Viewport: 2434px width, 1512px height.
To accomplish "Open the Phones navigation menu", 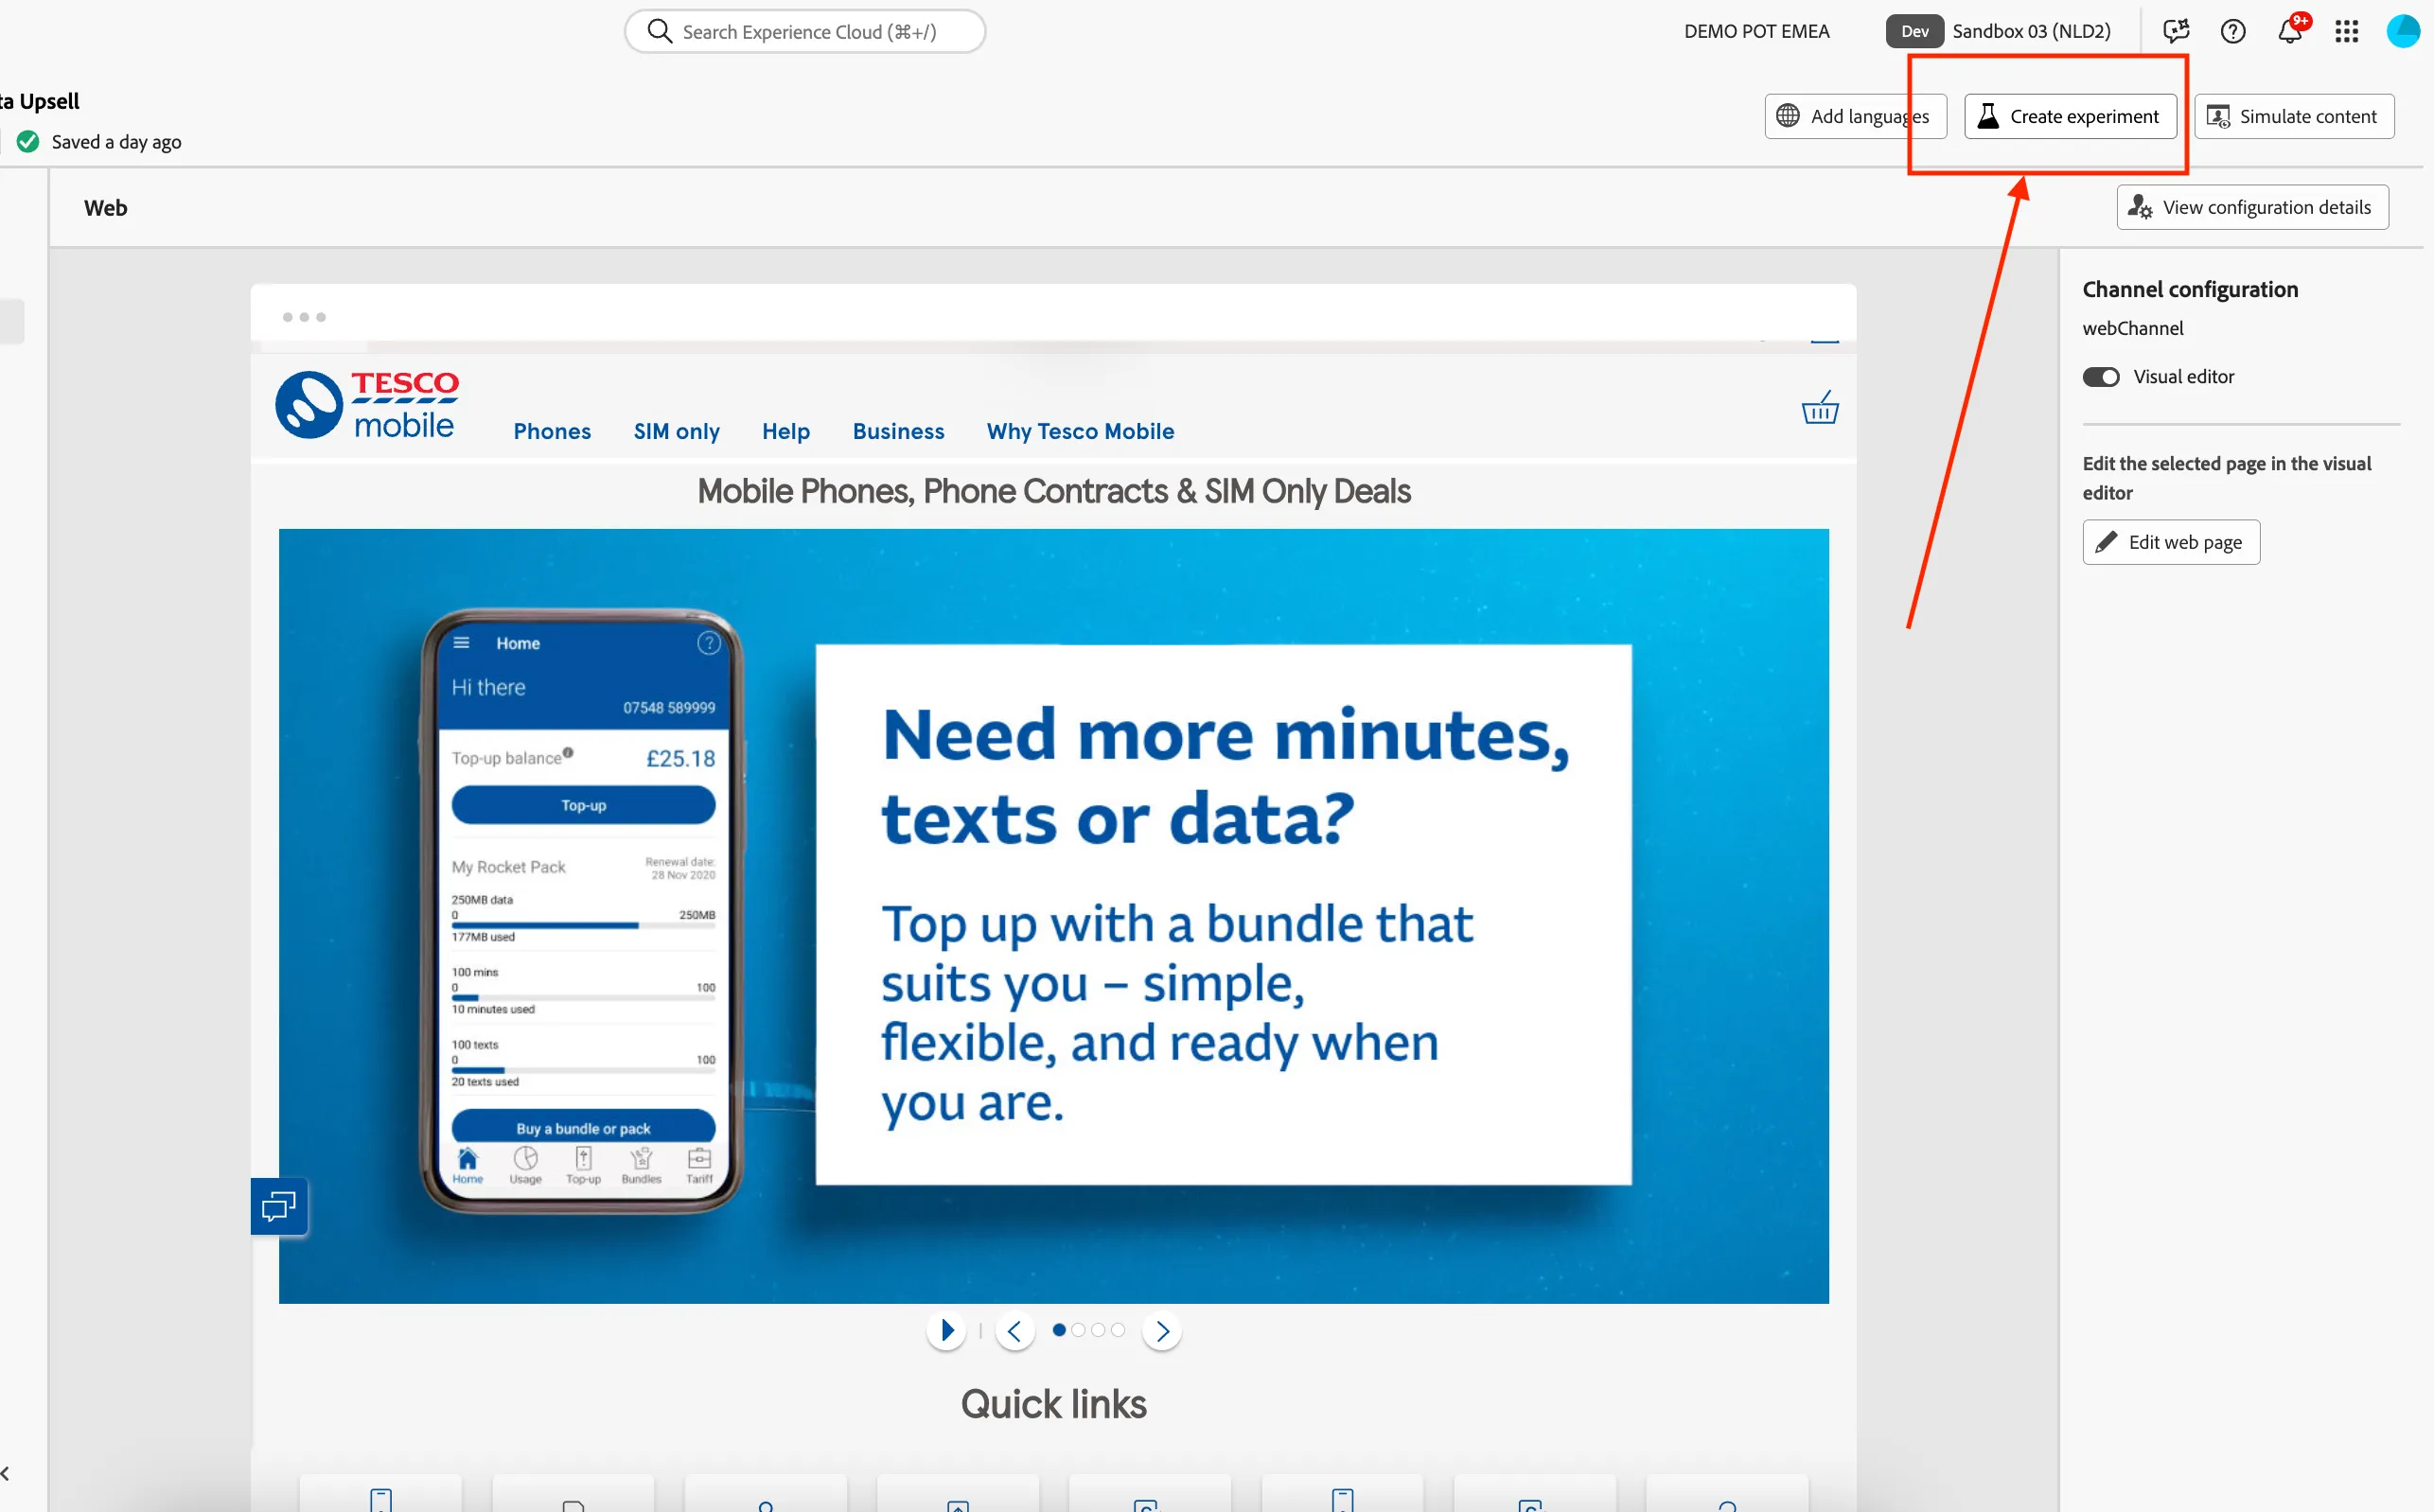I will (x=552, y=431).
